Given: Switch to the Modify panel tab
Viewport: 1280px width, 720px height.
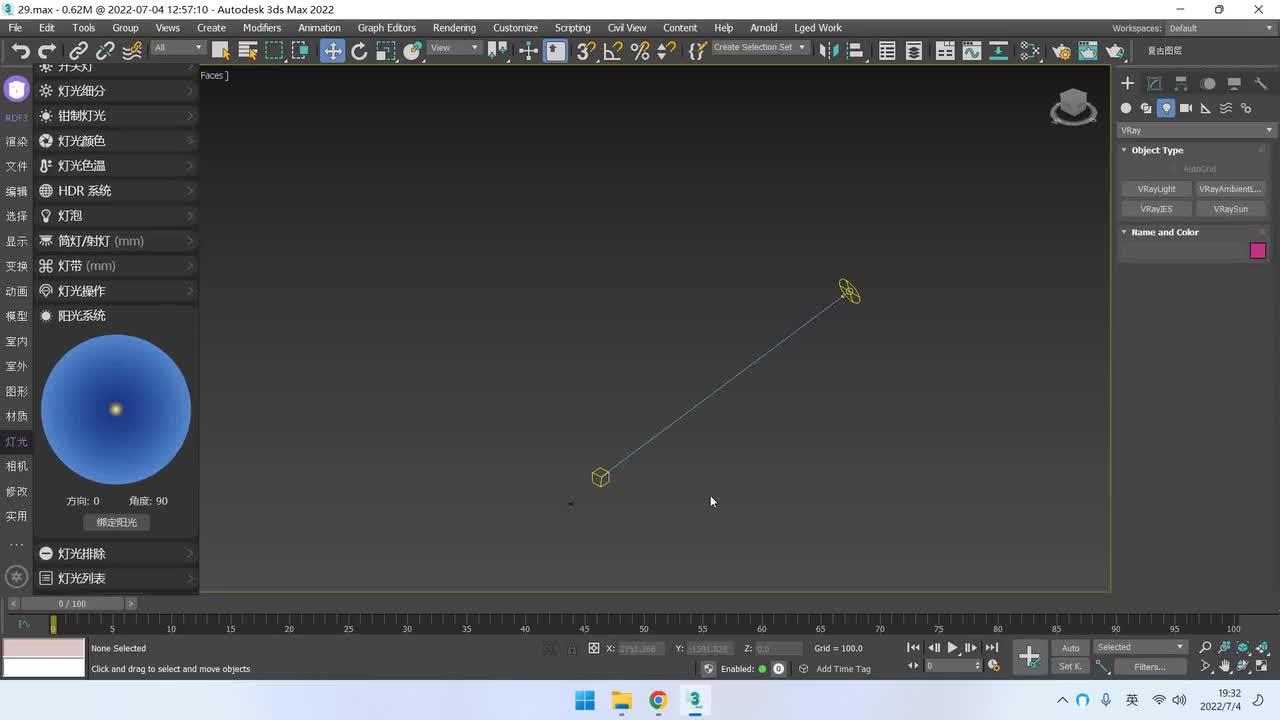Looking at the screenshot, I should 1154,84.
